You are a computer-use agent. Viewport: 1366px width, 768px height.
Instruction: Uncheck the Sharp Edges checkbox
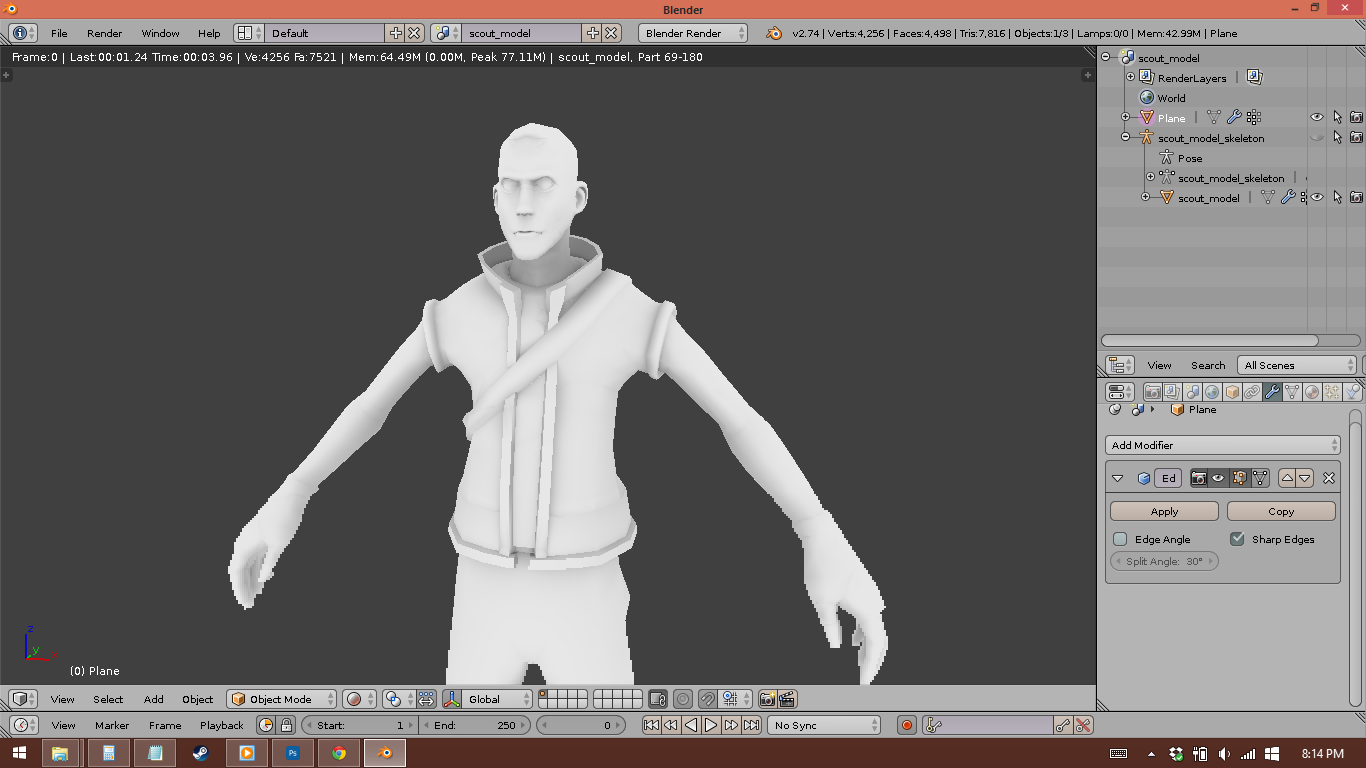coord(1237,539)
